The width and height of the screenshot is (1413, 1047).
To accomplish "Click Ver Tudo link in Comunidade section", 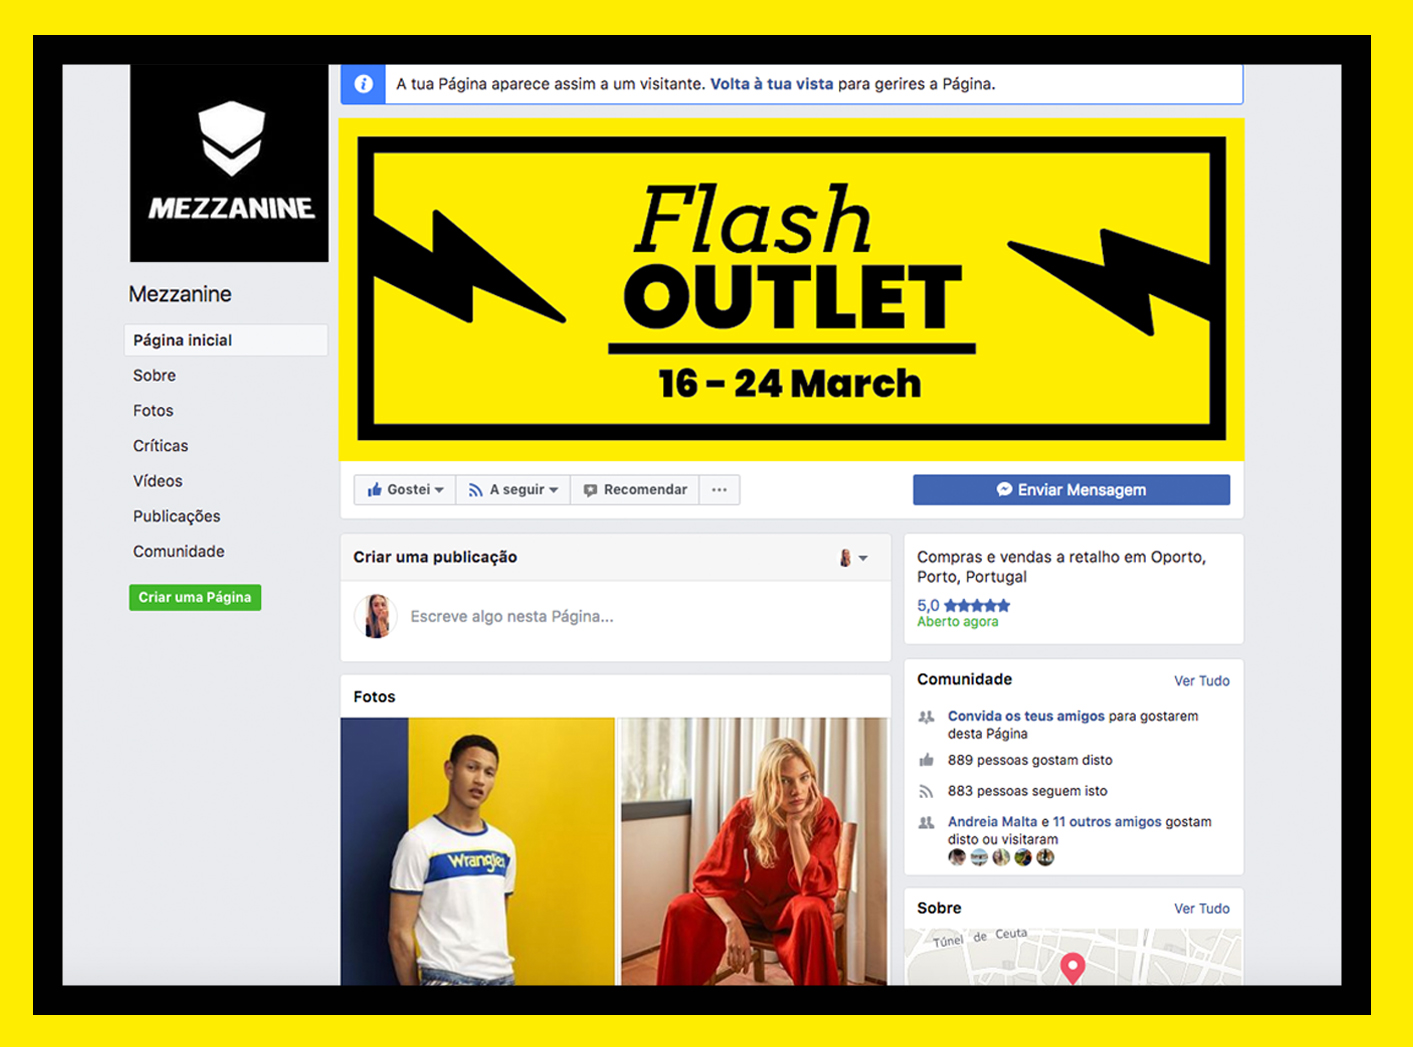I will [1201, 681].
